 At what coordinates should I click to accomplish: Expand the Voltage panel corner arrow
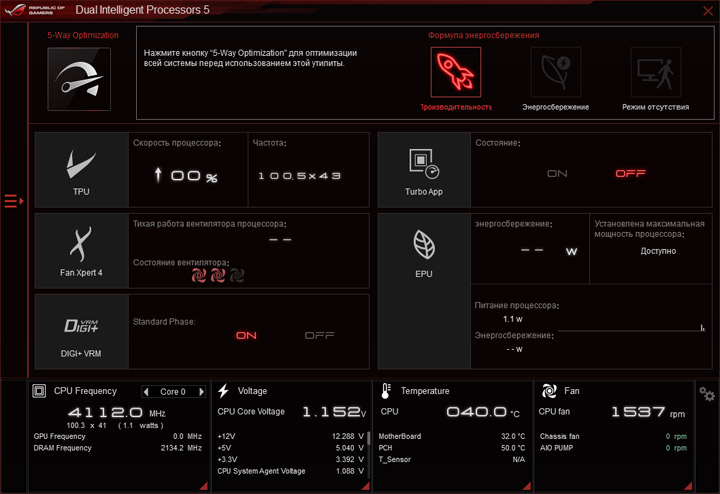point(366,486)
